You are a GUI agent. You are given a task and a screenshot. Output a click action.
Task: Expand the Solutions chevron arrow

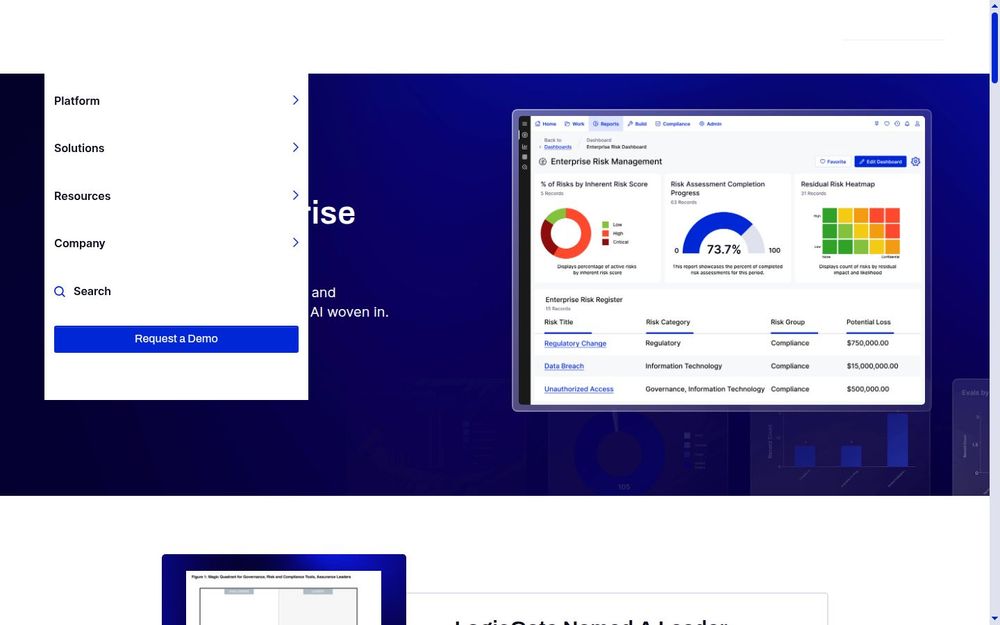tap(295, 147)
